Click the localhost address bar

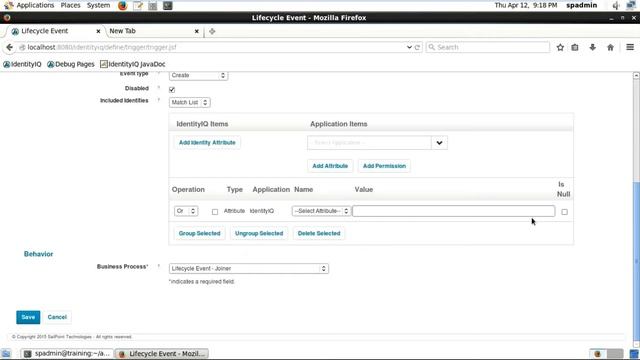(212, 47)
